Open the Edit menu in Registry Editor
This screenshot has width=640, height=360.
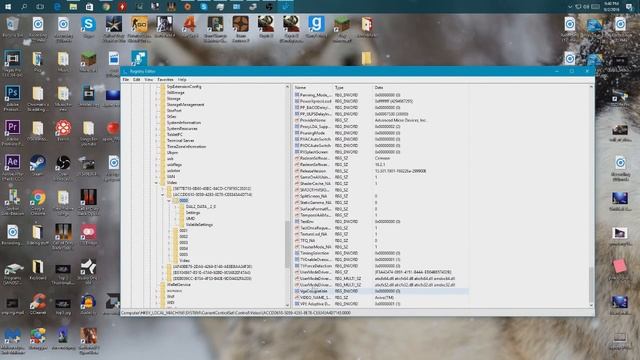[136, 79]
